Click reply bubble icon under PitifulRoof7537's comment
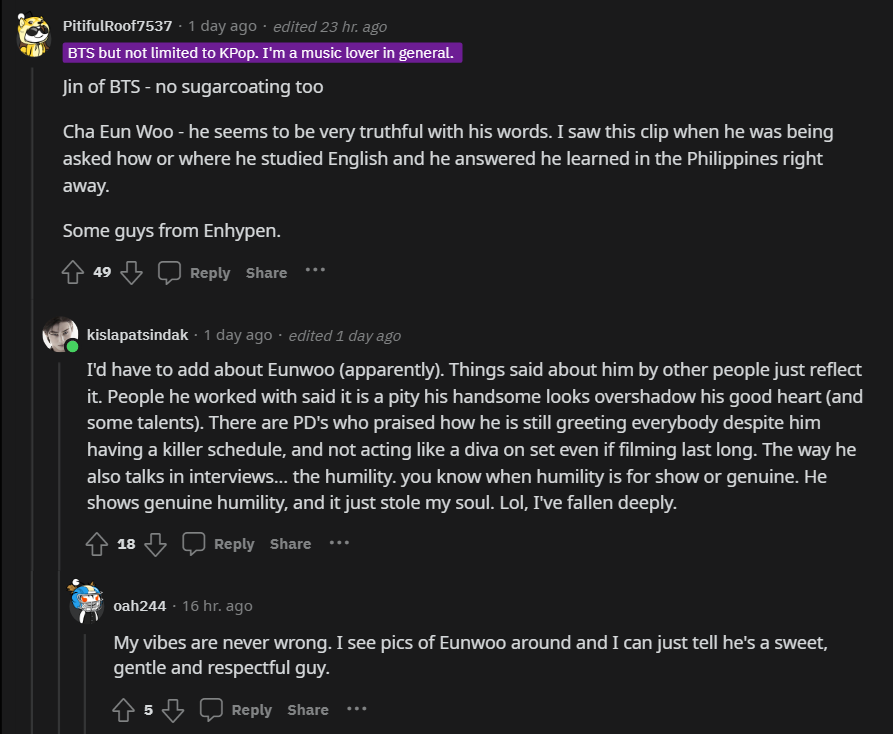 tap(170, 272)
